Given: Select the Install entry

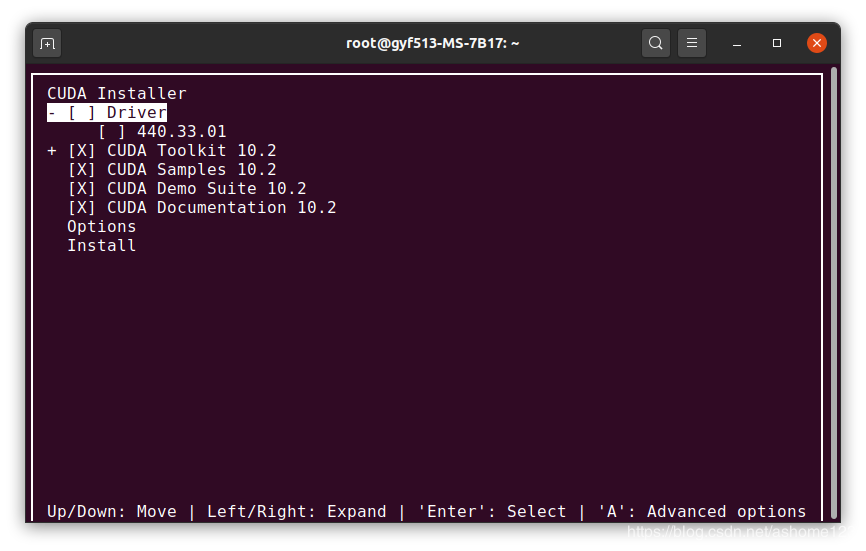Looking at the screenshot, I should pyautogui.click(x=102, y=246).
